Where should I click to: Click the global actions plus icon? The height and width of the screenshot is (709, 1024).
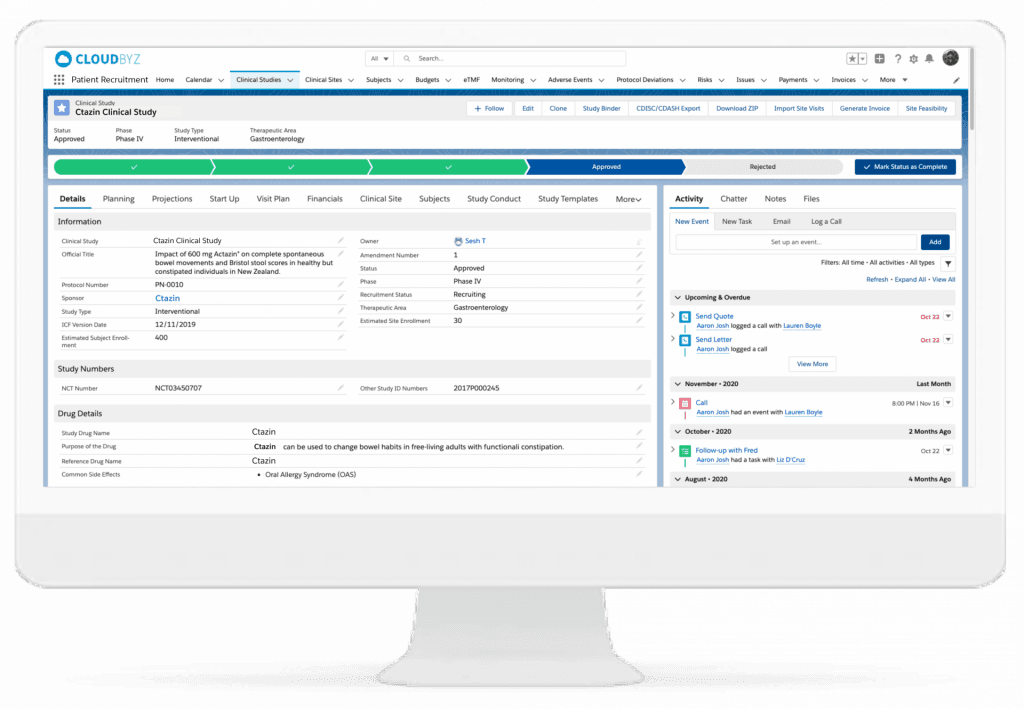point(880,59)
